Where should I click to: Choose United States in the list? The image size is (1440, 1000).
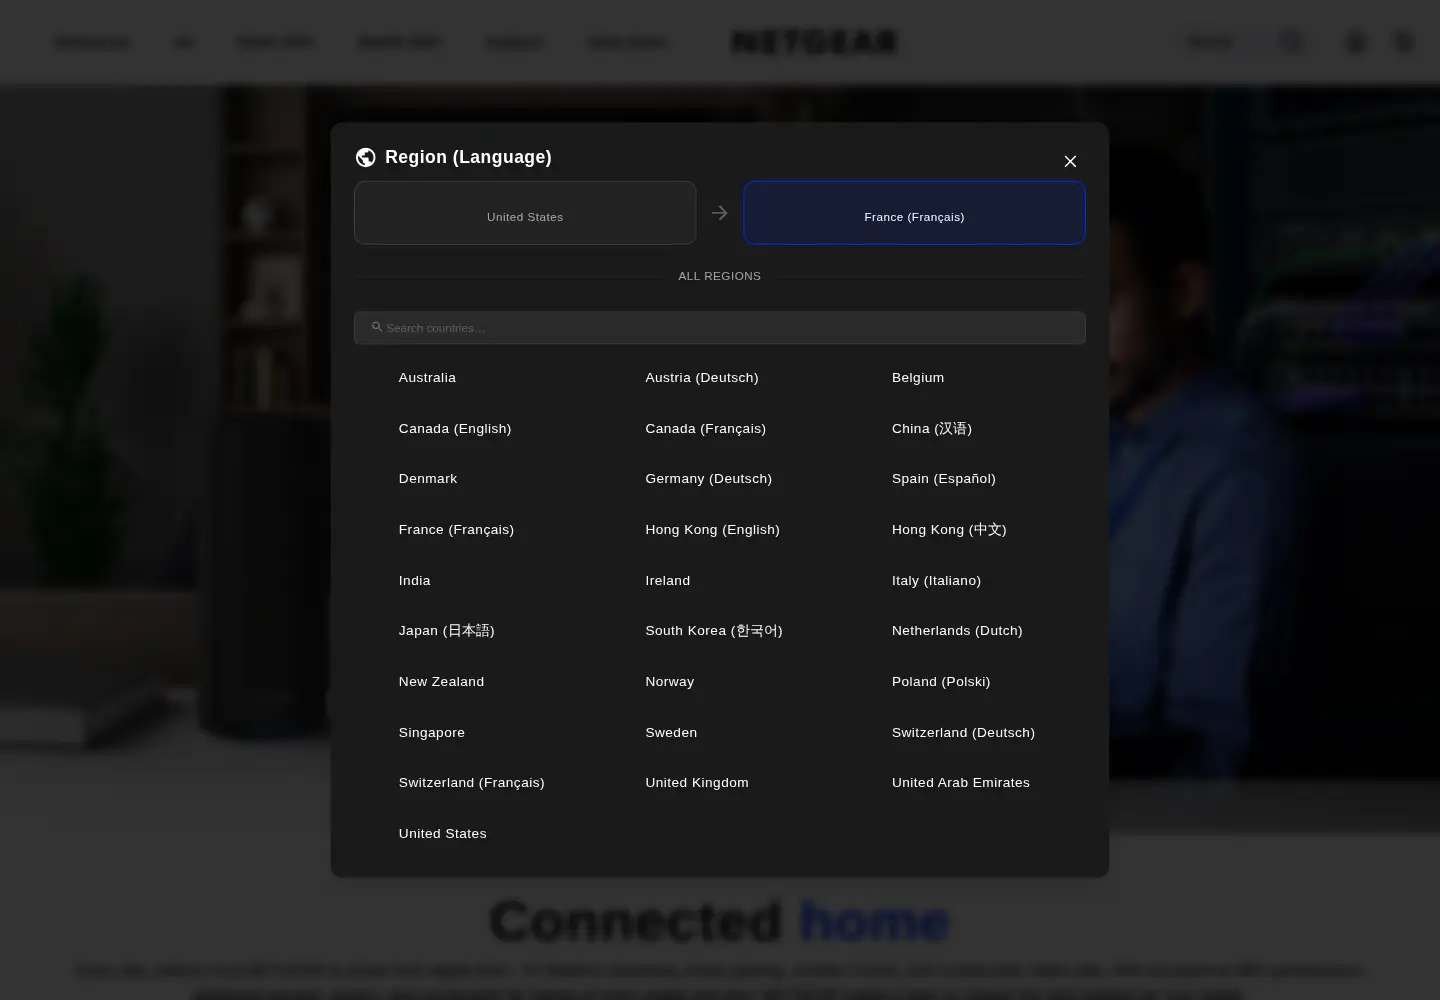pos(443,834)
